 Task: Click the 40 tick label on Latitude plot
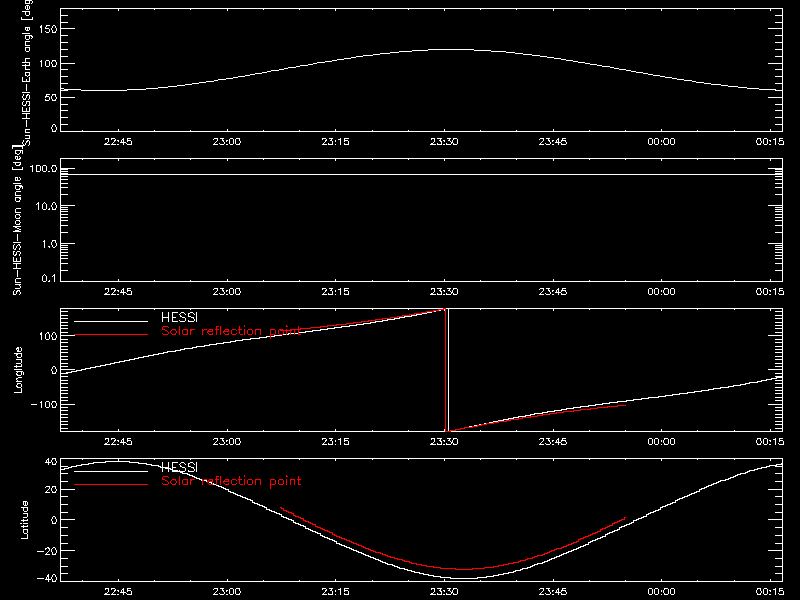pyautogui.click(x=51, y=462)
